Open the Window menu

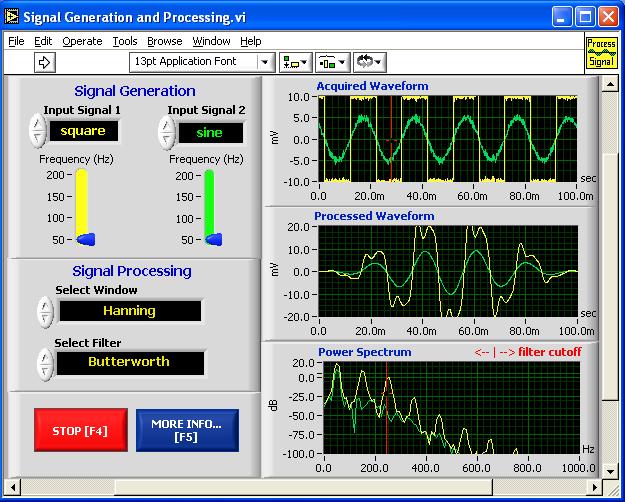[211, 41]
